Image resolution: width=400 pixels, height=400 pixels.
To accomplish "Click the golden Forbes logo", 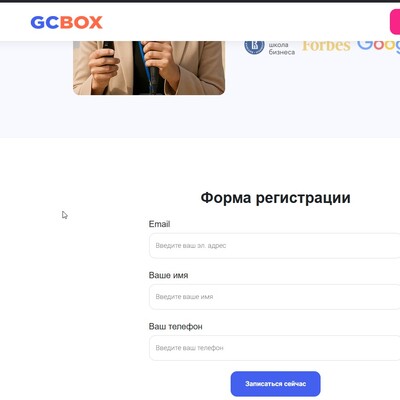I will pos(326,46).
